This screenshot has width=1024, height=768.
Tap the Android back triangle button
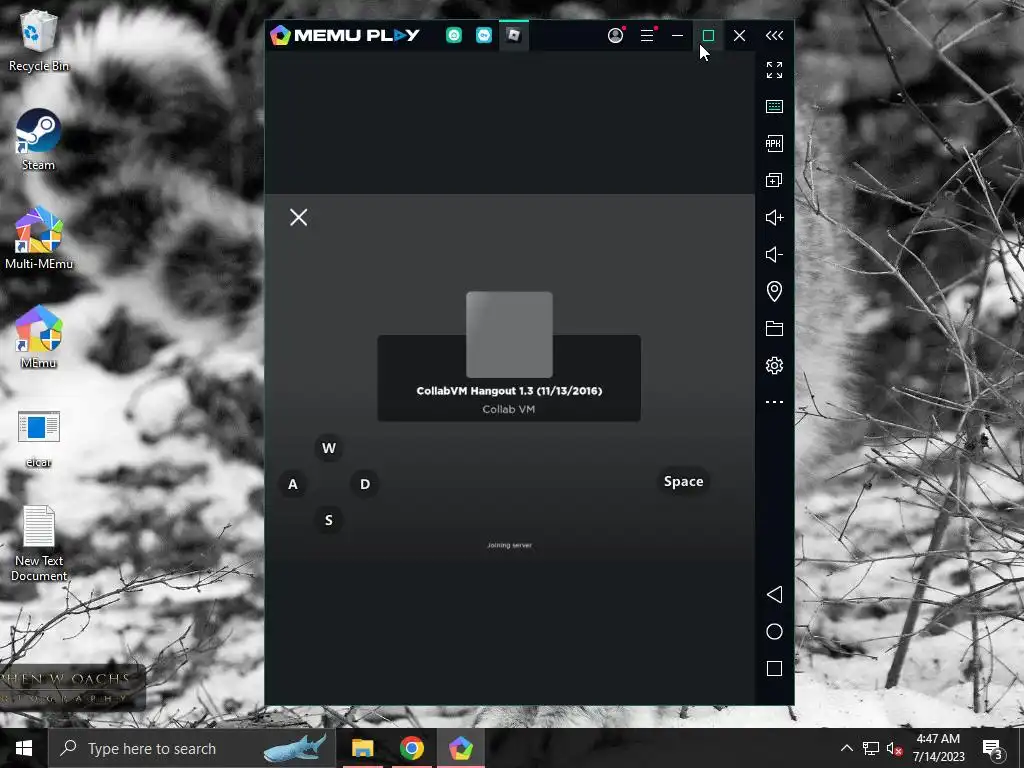(775, 594)
